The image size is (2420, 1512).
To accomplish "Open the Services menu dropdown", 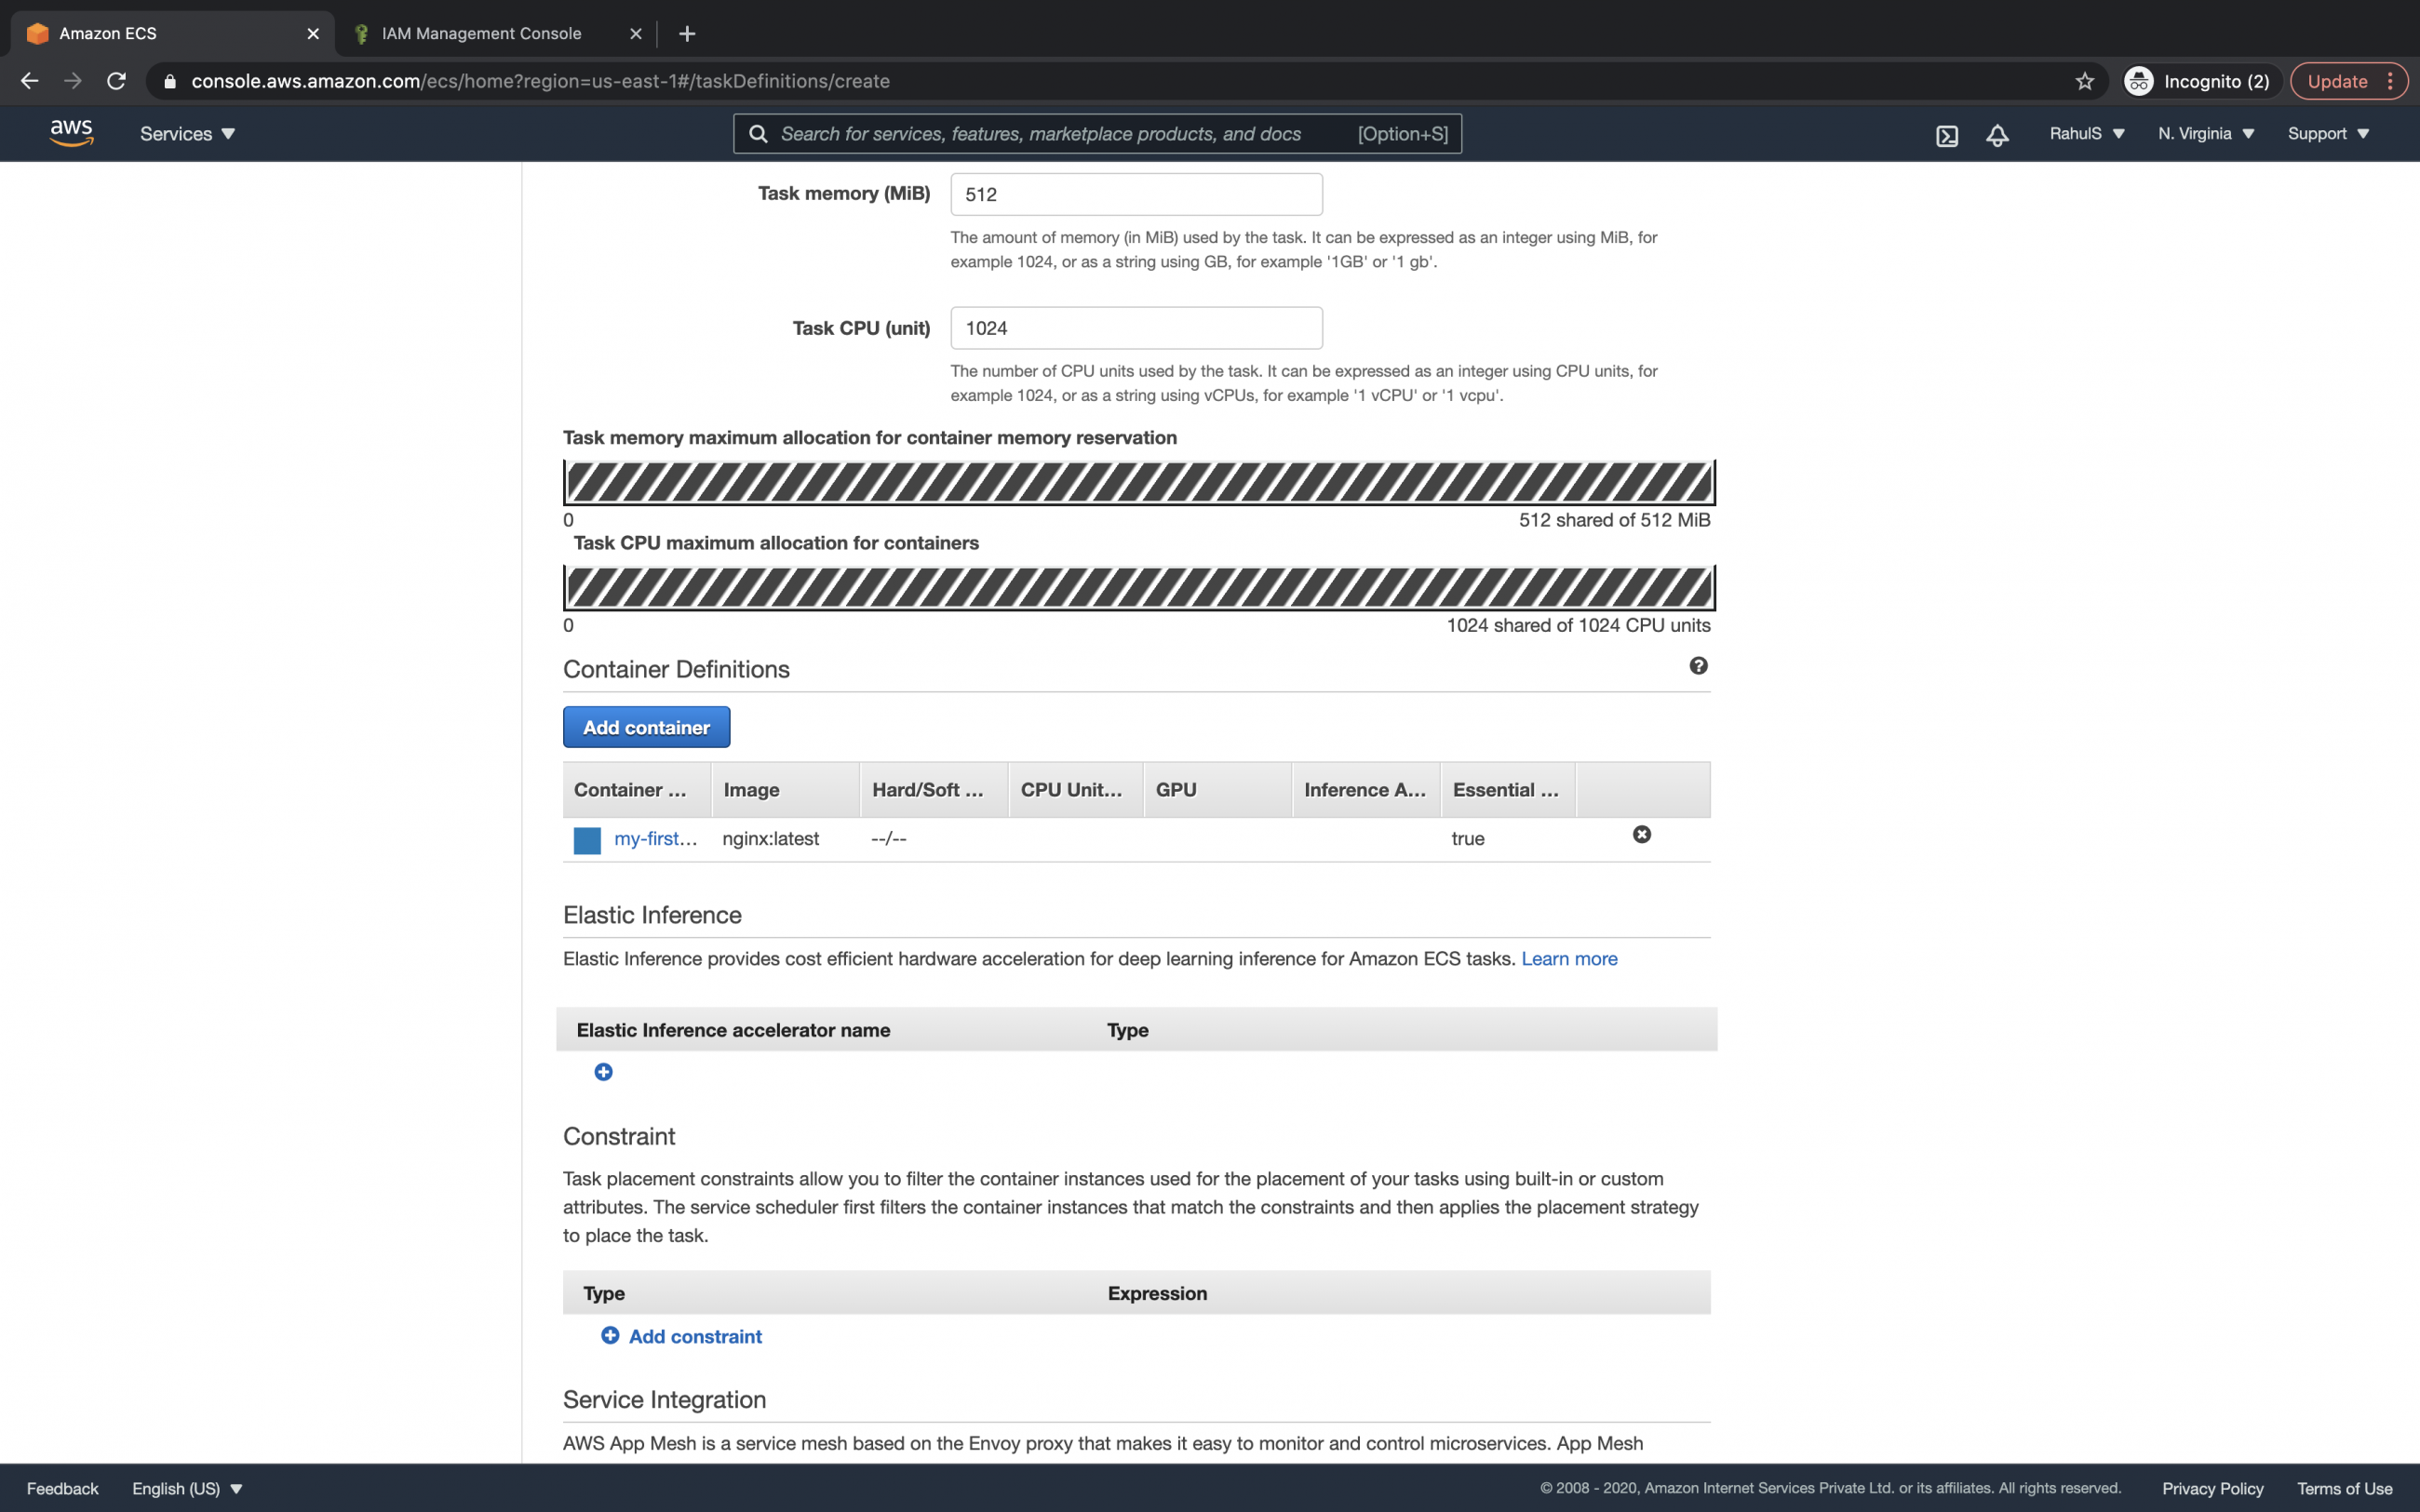I will (x=186, y=133).
